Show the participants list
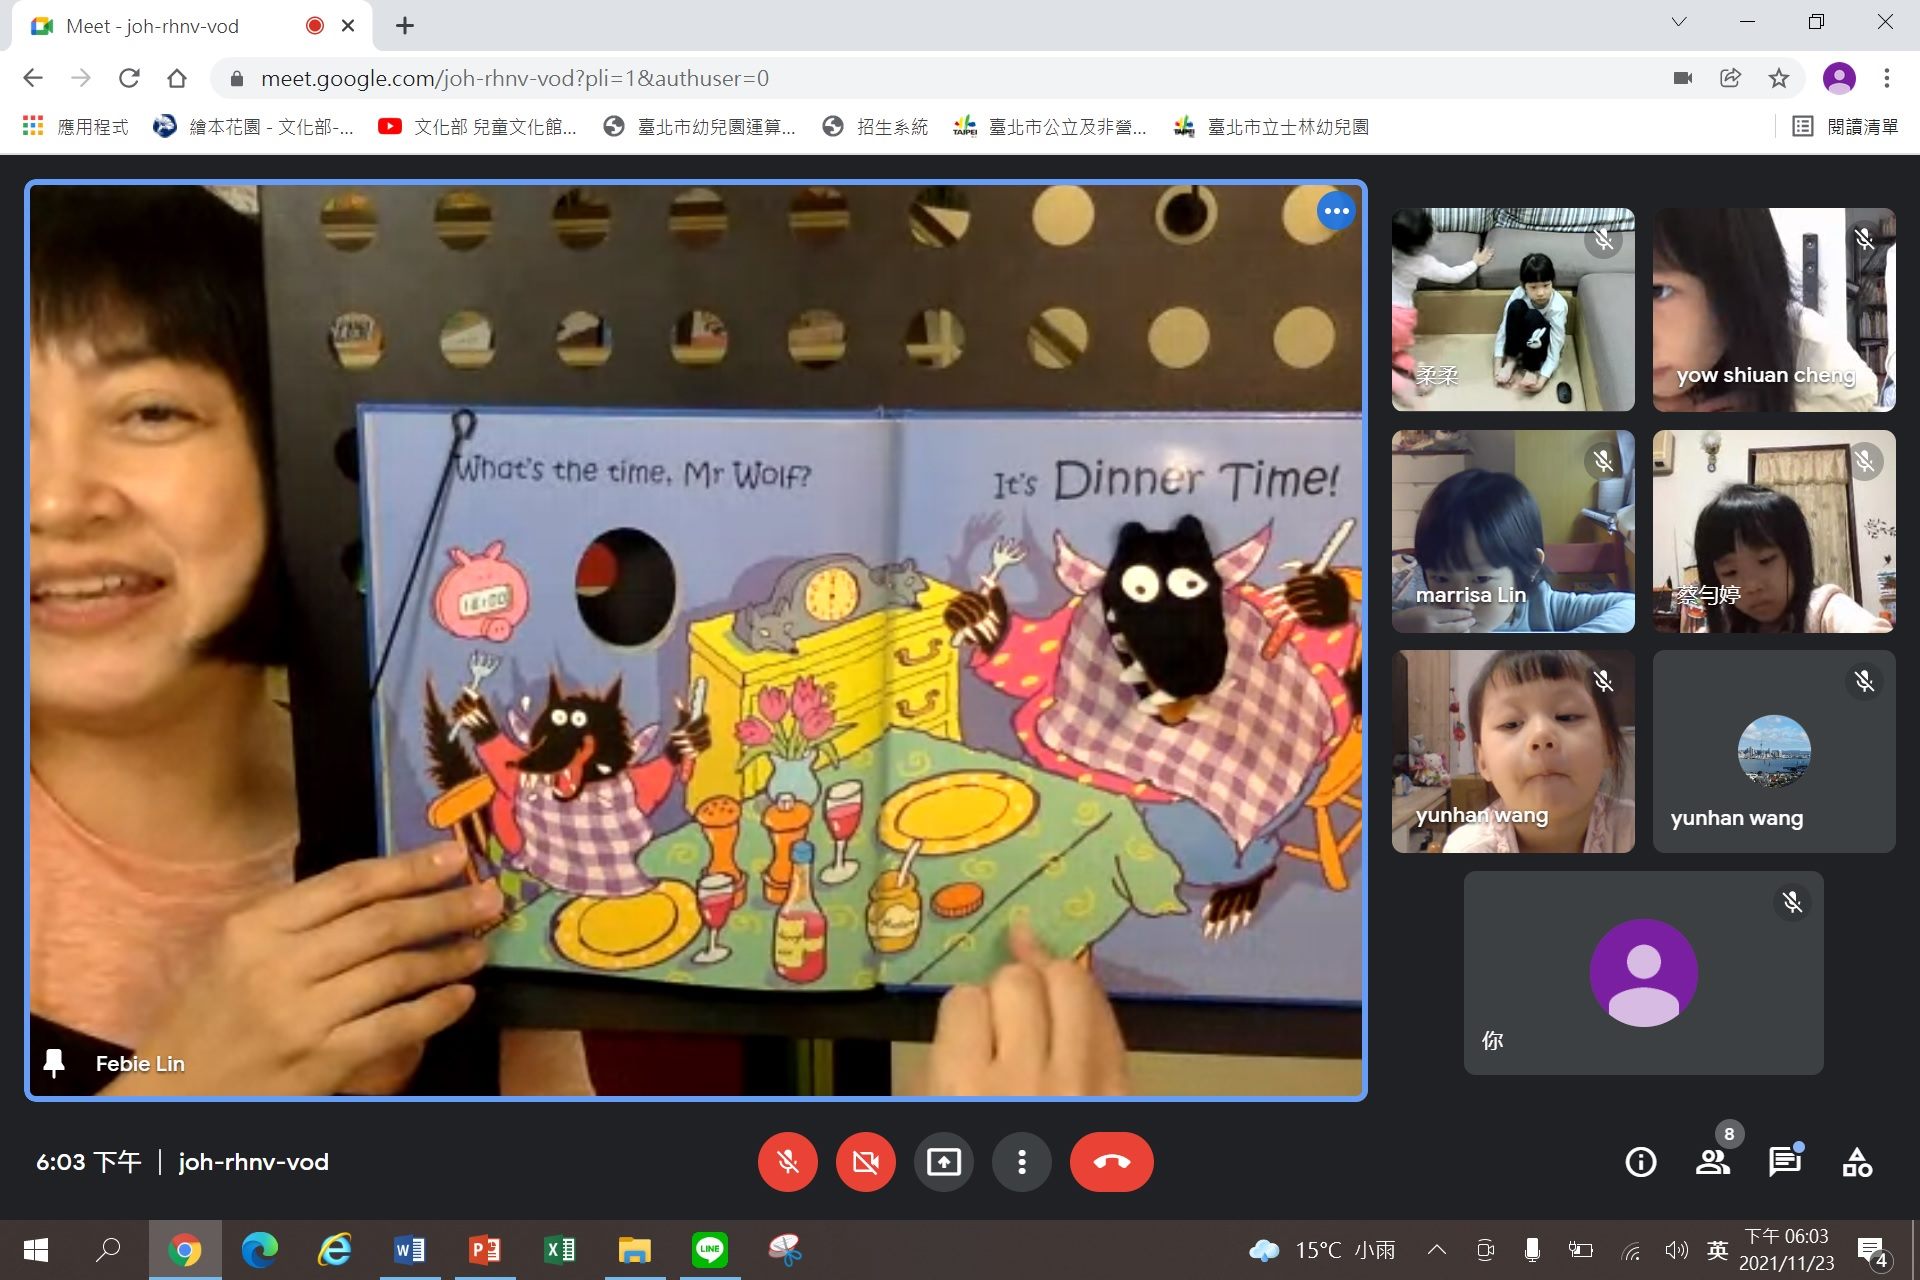Screen dimensions: 1920x1280 tap(1713, 1162)
